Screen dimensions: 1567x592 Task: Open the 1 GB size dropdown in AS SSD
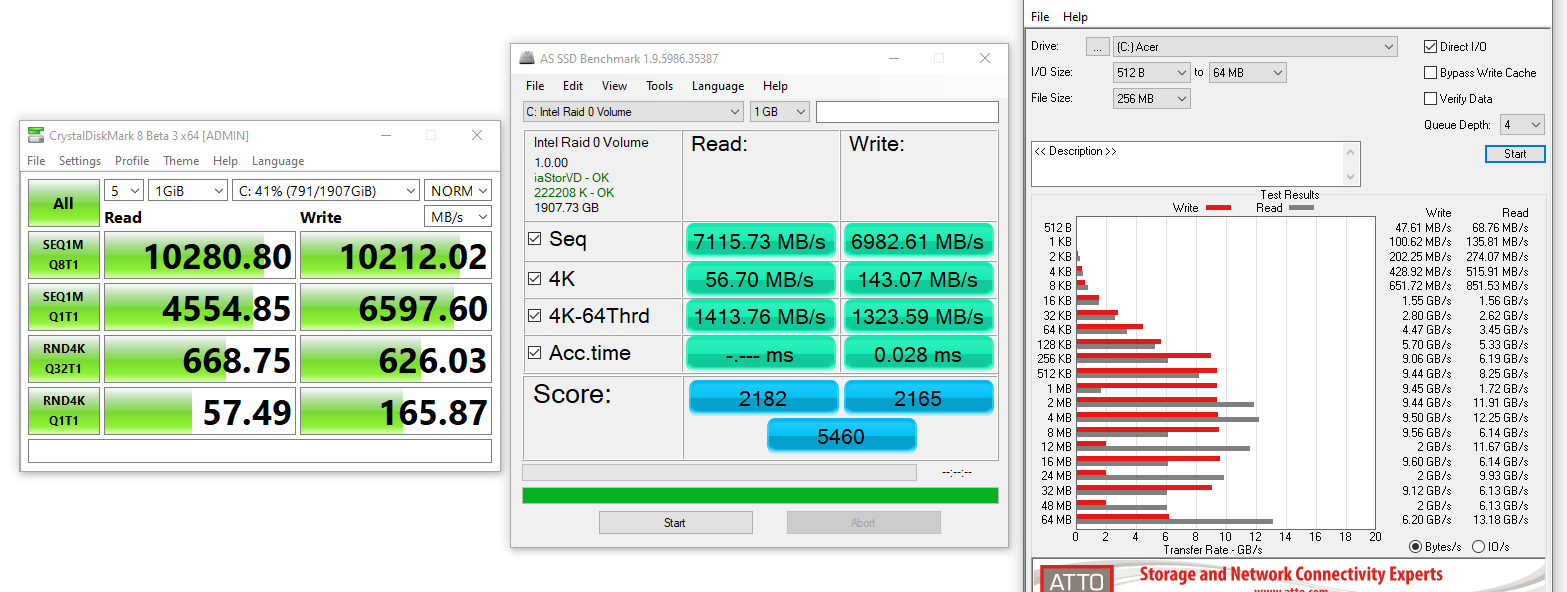[x=779, y=112]
